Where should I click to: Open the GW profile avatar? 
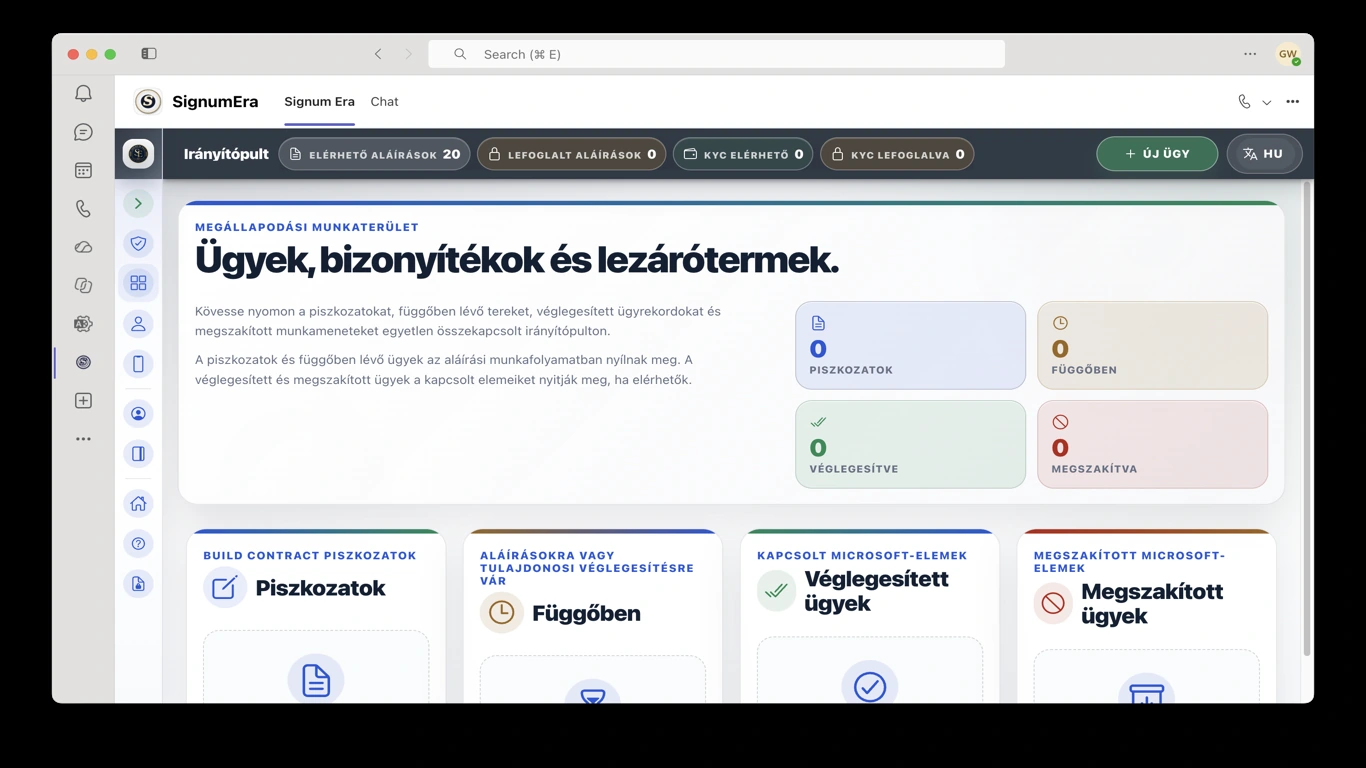coord(1287,54)
